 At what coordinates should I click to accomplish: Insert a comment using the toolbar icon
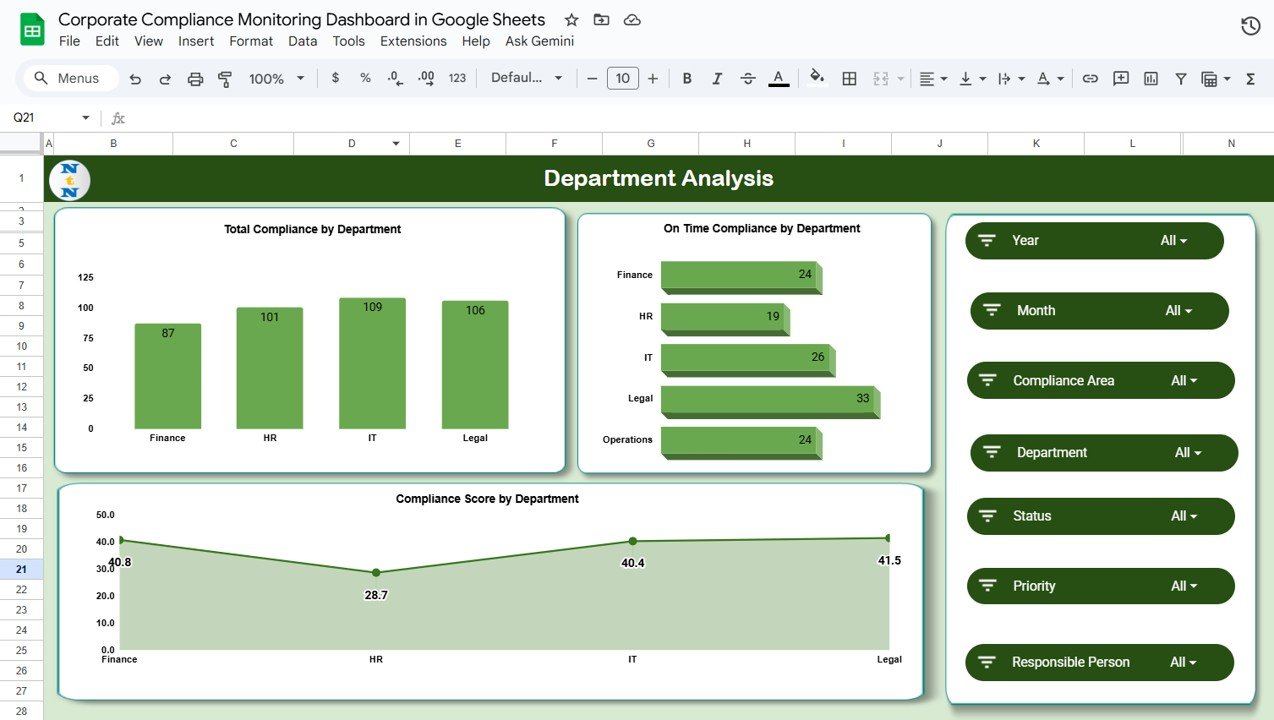[1121, 78]
